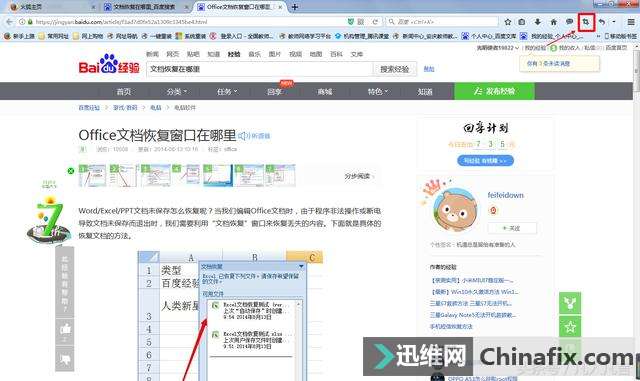The width and height of the screenshot is (640, 381).
Task: Click the bookmark star icon in toolbar
Action: (507, 22)
